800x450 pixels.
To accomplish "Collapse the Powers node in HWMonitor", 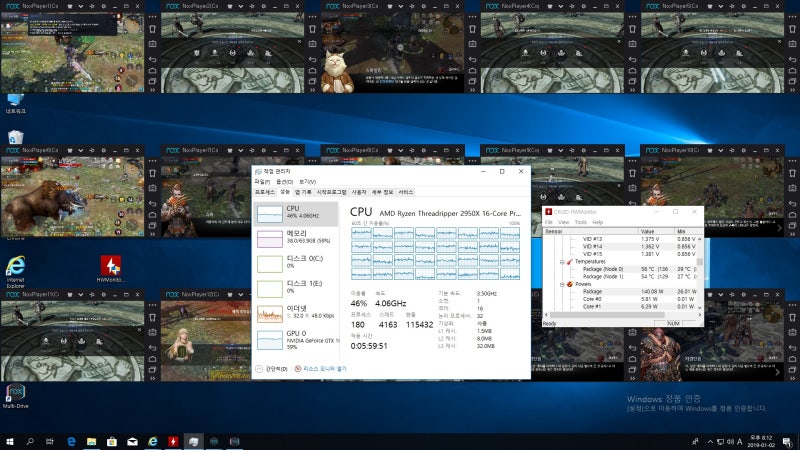I will point(562,284).
